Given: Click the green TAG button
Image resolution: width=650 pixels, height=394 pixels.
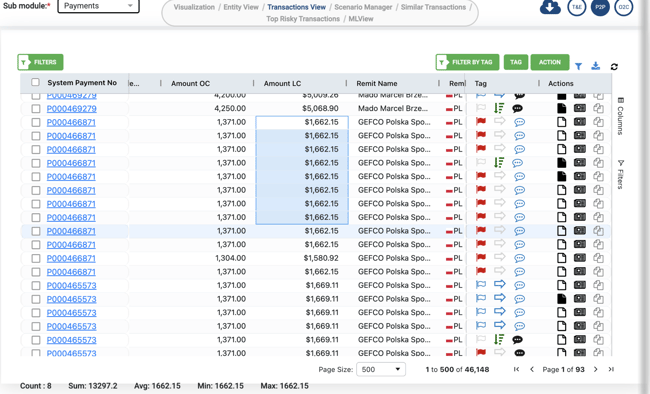Looking at the screenshot, I should (x=516, y=62).
